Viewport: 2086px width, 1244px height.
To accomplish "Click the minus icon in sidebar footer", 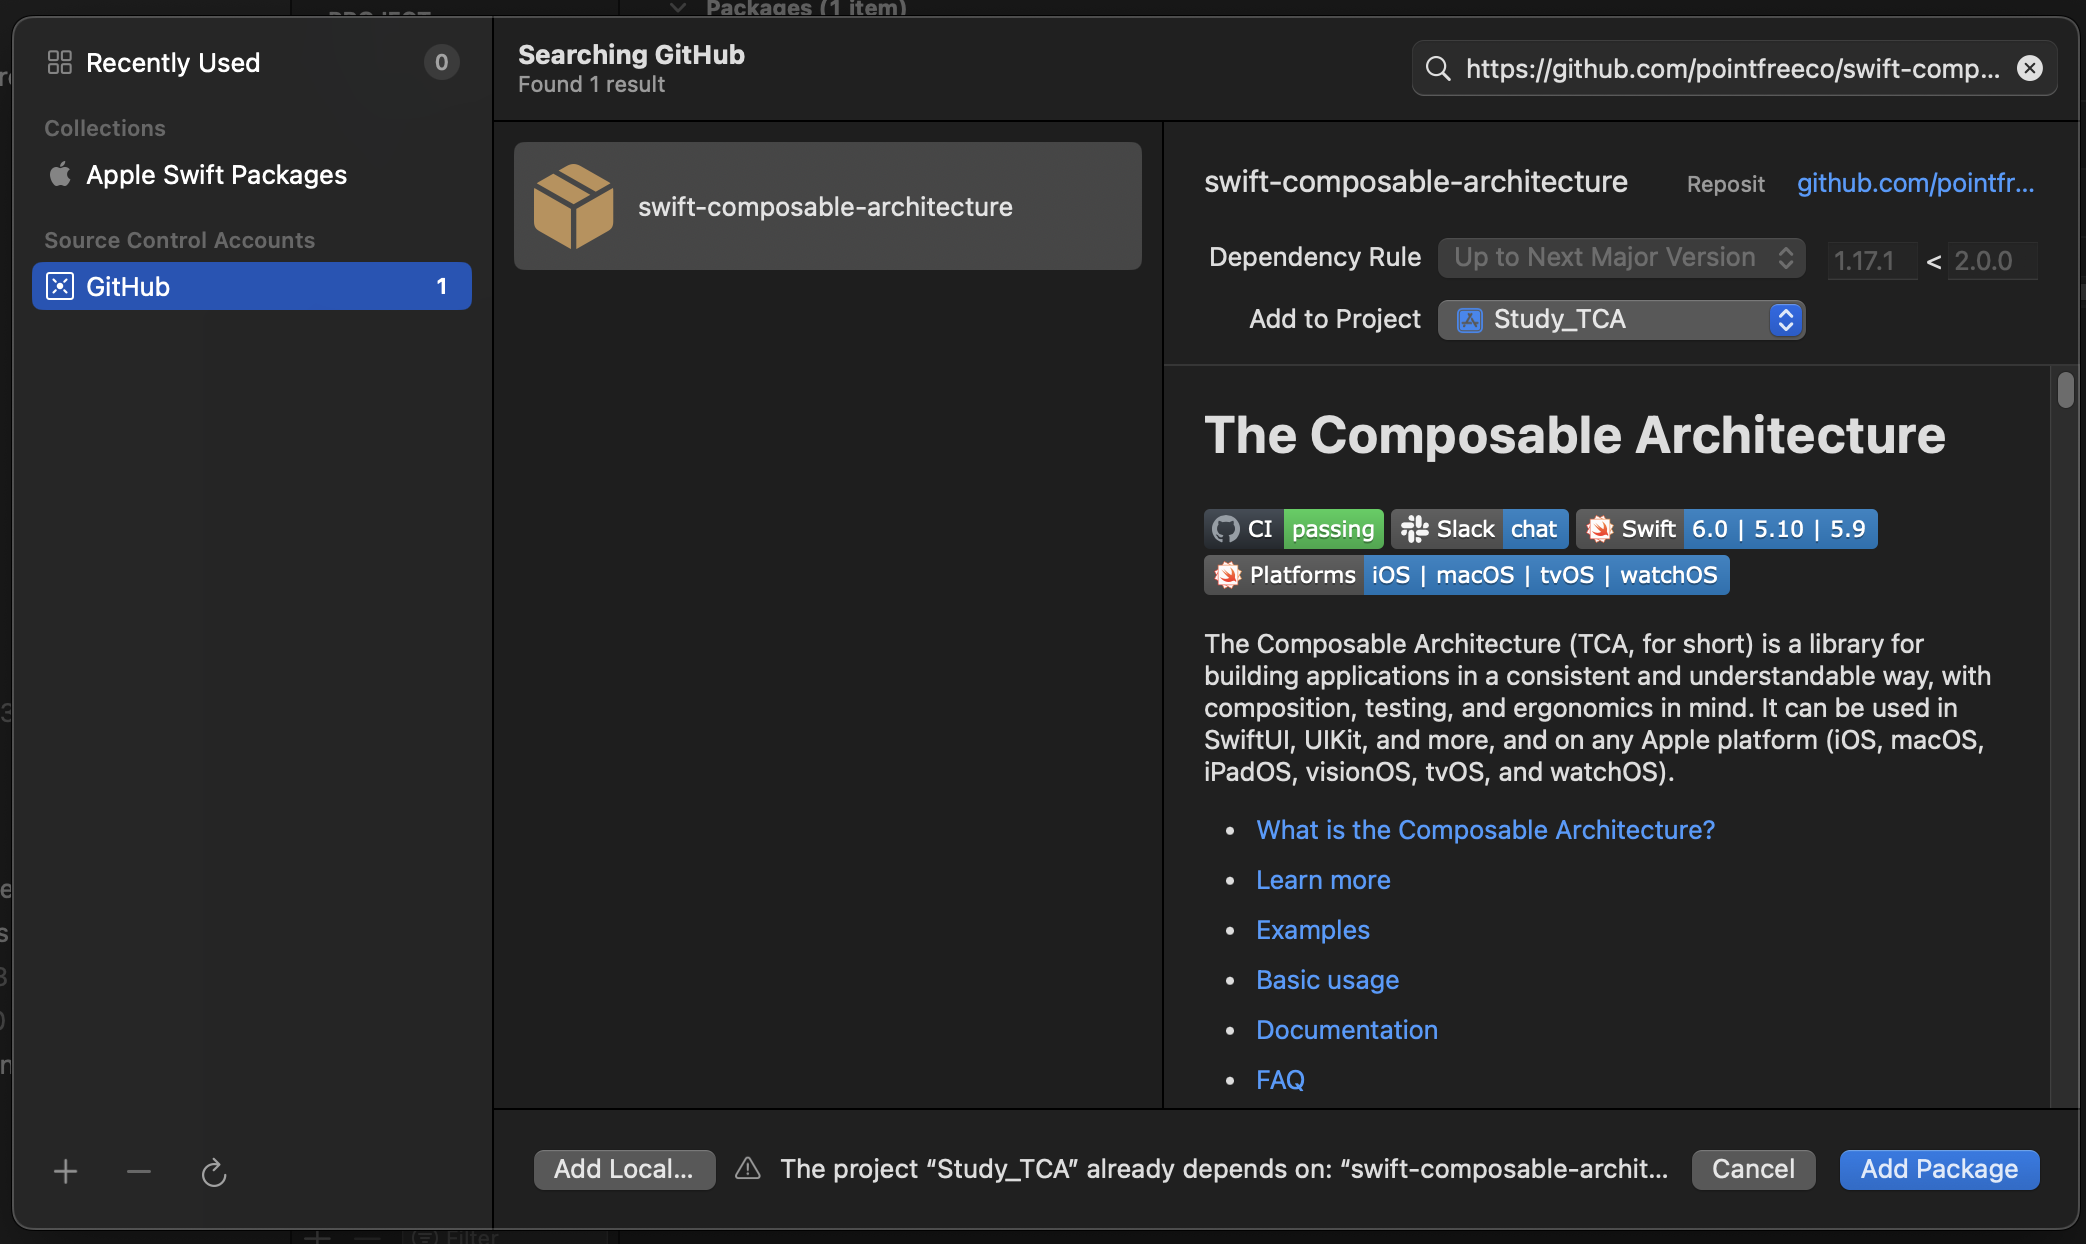I will point(139,1171).
